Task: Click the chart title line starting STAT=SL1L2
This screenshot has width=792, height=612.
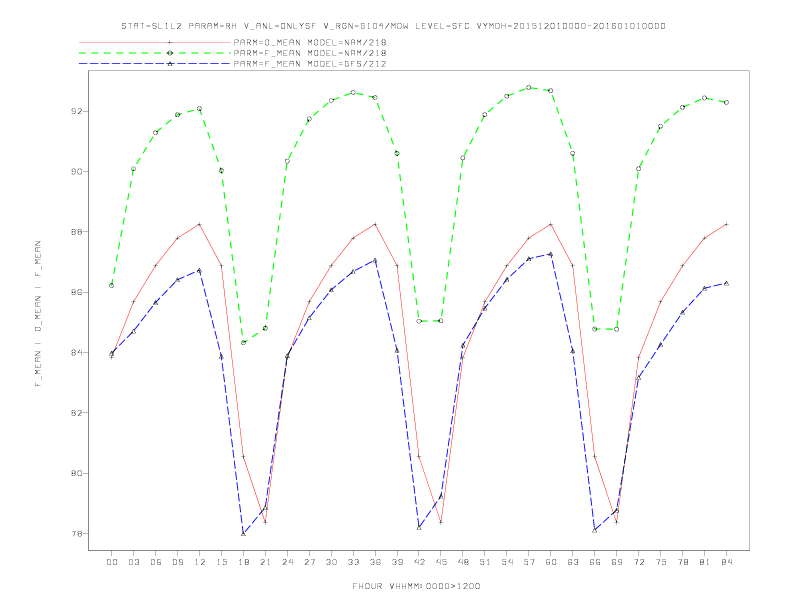Action: click(393, 26)
